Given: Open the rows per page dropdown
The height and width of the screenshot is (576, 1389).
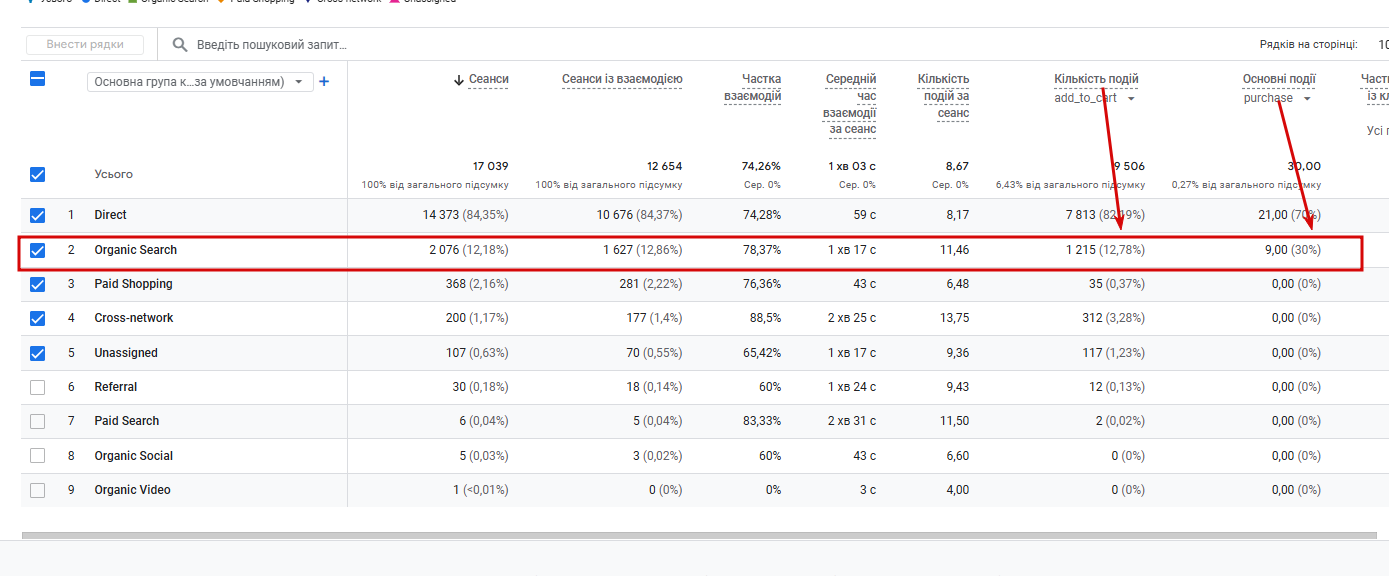Looking at the screenshot, I should point(1382,45).
